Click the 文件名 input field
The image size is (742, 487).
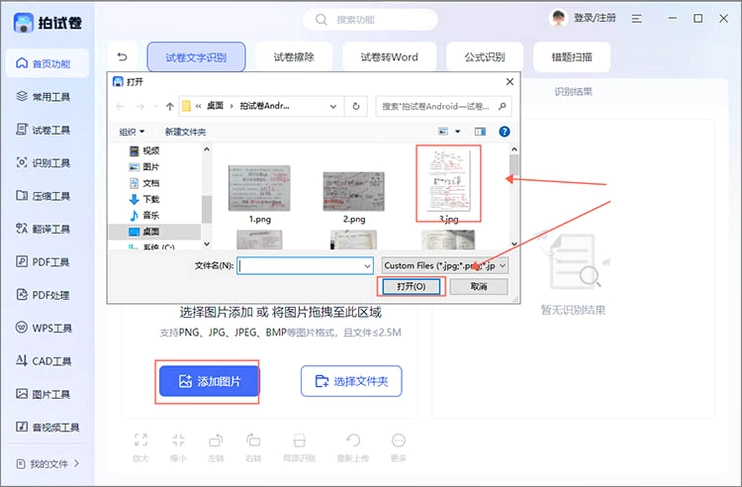pyautogui.click(x=305, y=266)
